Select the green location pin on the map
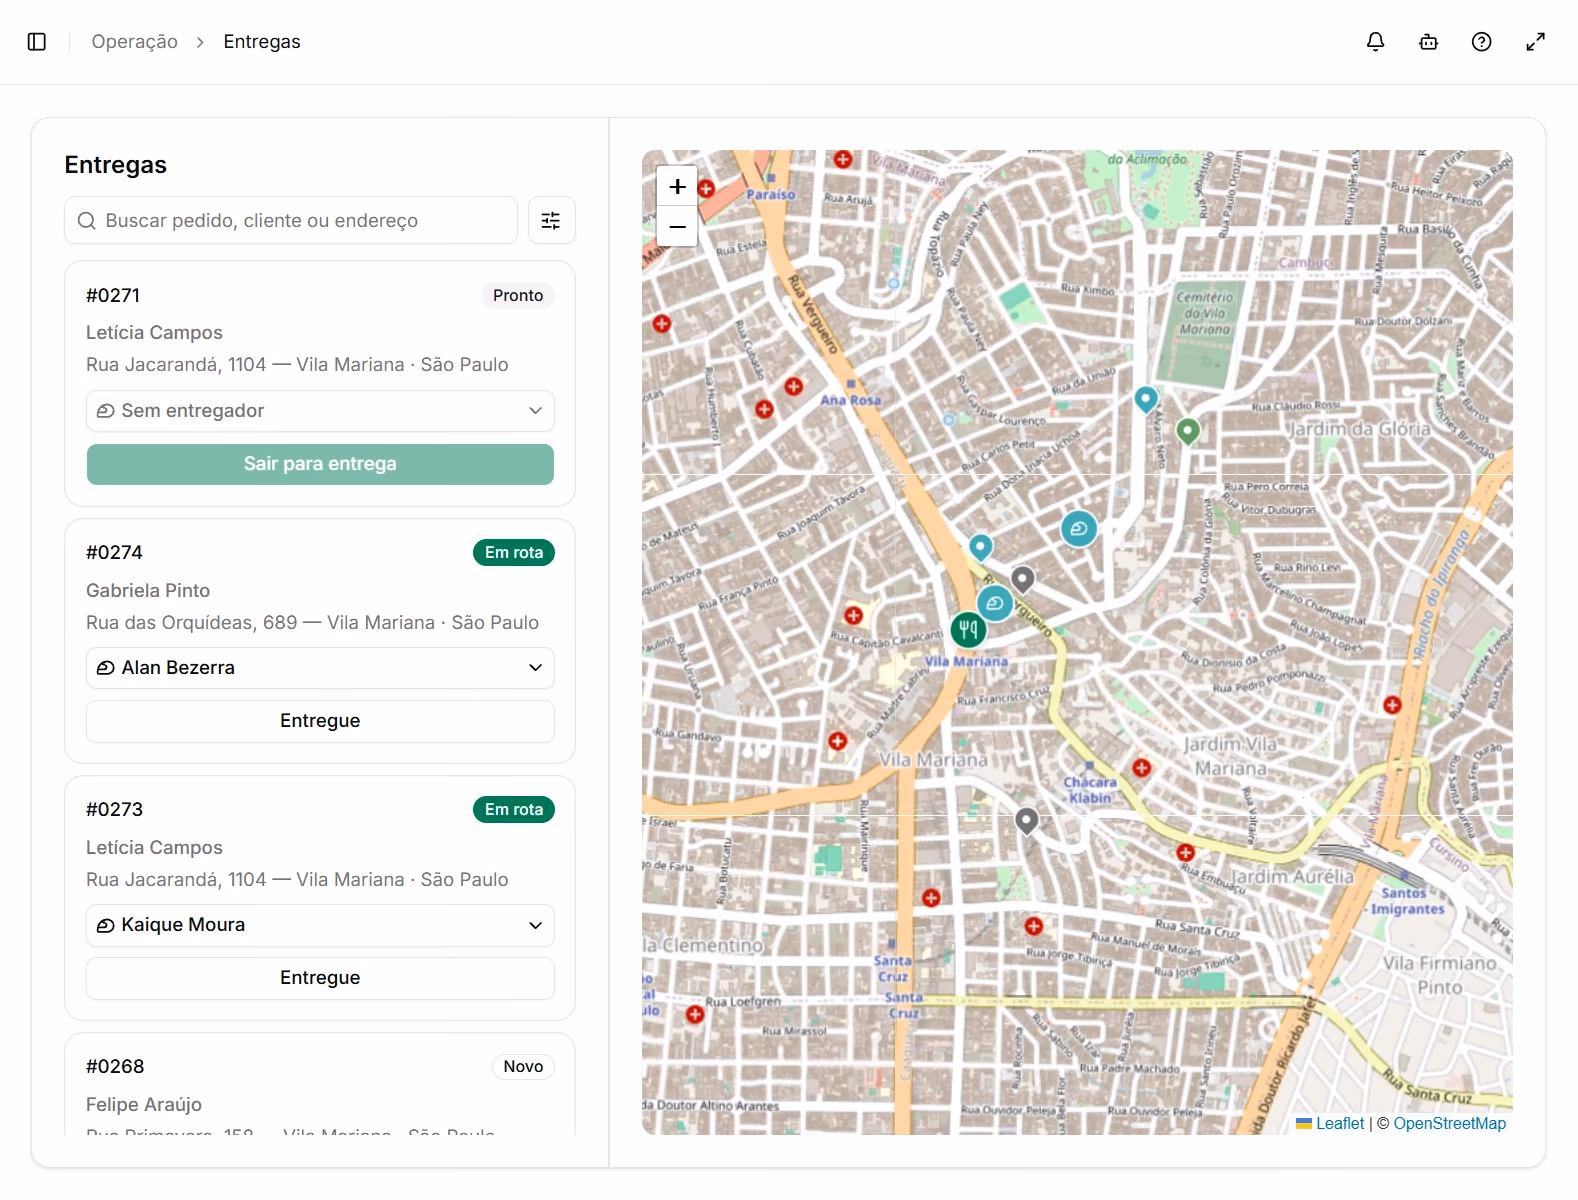 [1187, 431]
